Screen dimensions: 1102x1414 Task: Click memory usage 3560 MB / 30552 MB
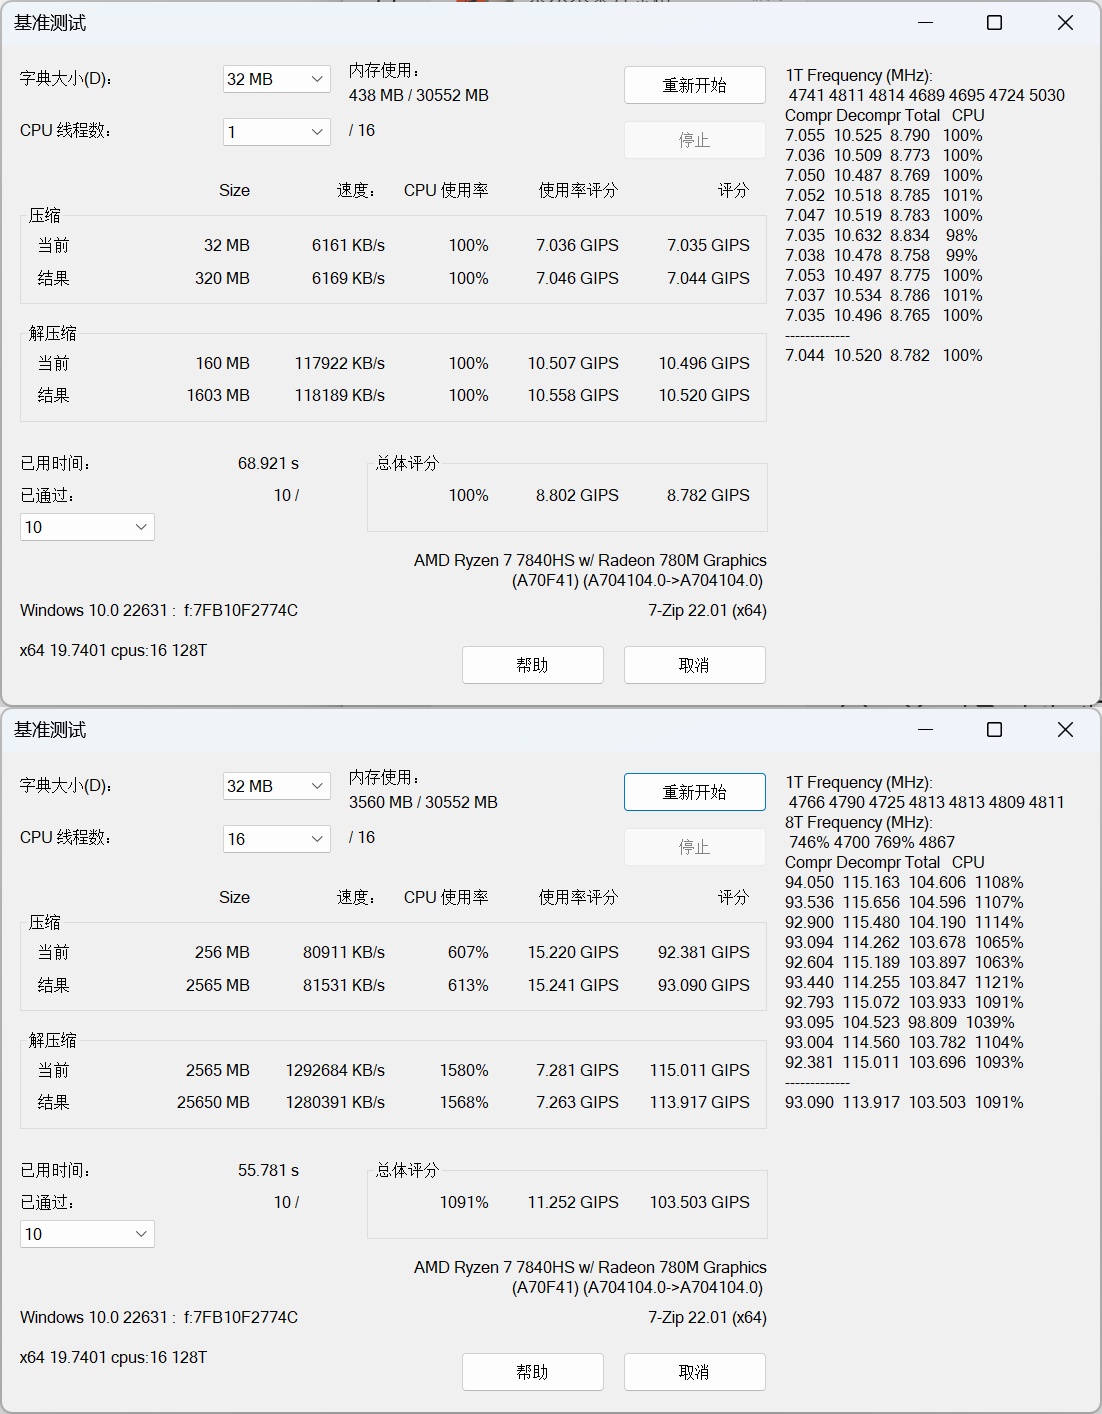423,802
